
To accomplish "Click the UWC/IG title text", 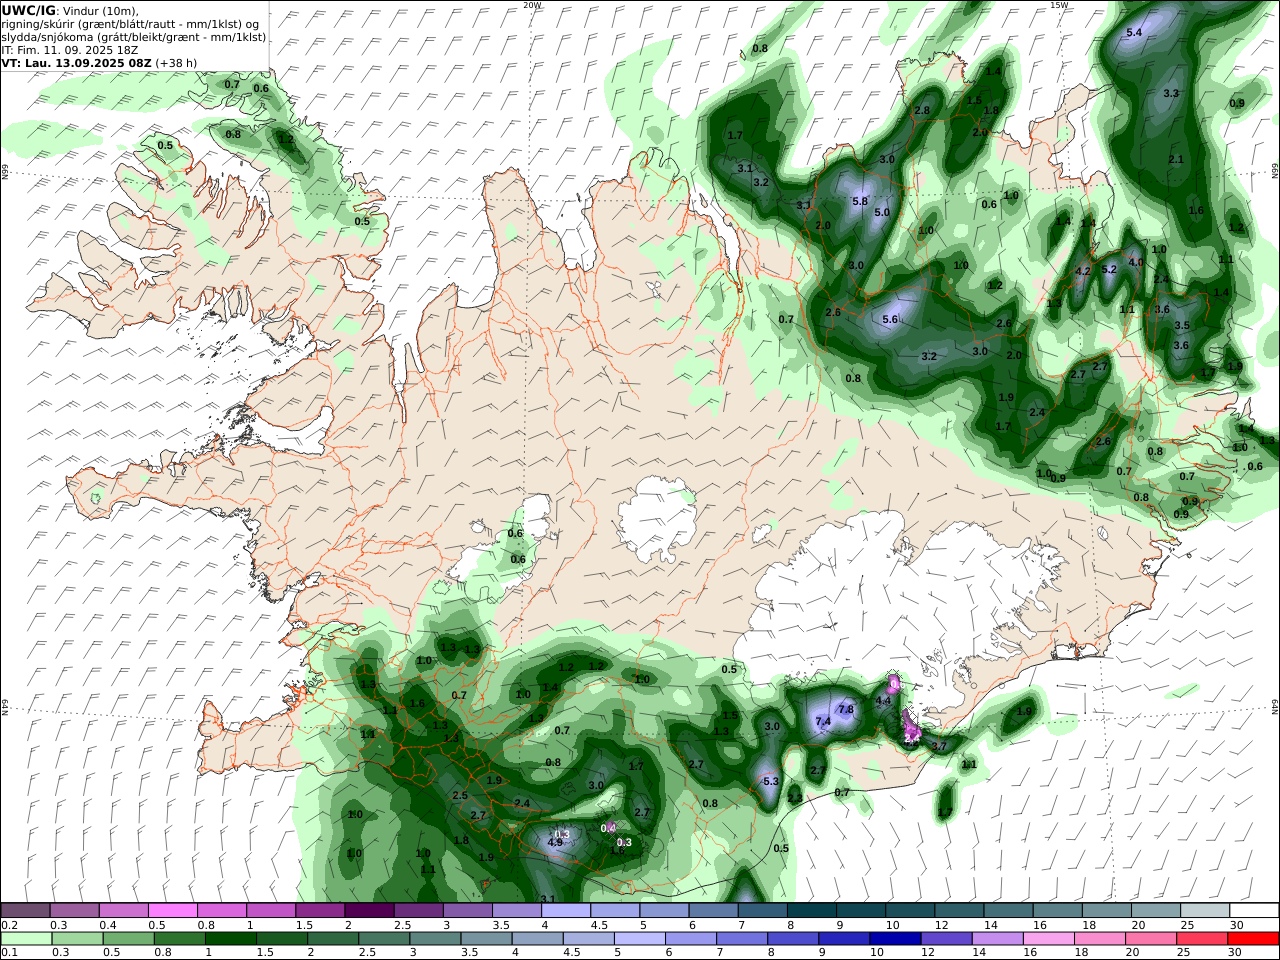I will pos(29,11).
